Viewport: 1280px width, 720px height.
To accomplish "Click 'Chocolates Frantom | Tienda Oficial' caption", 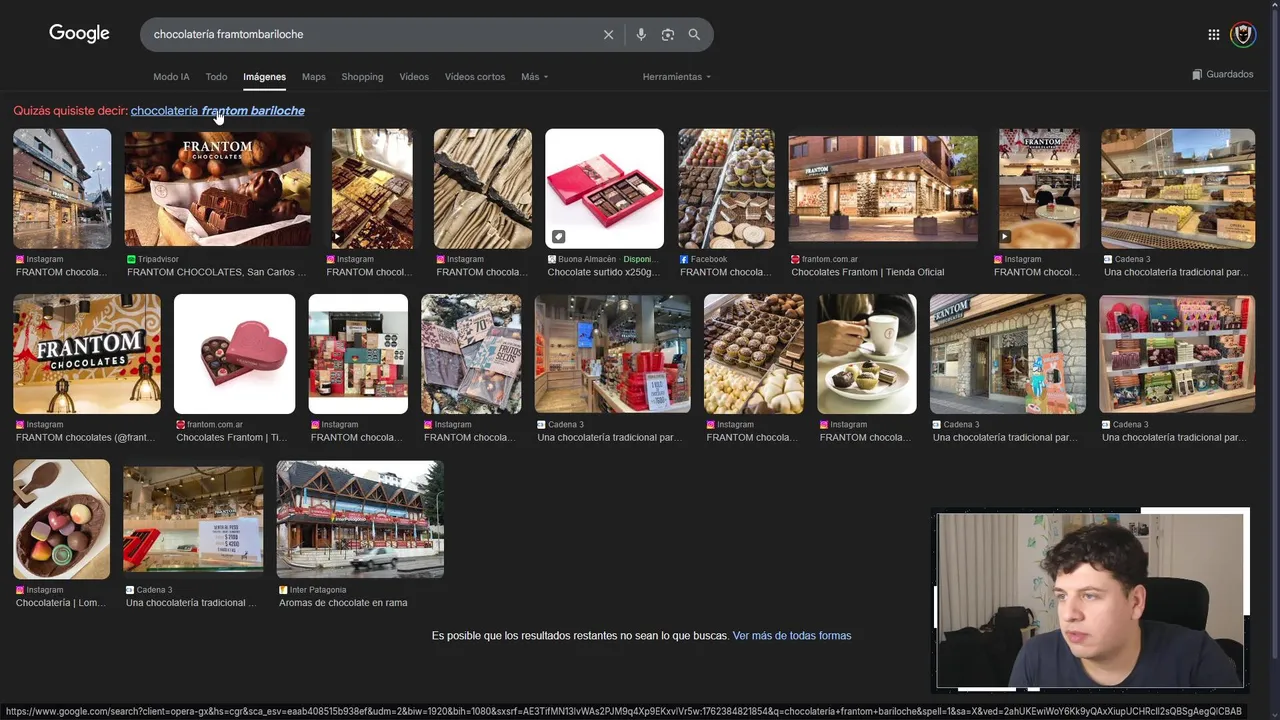I will [867, 272].
